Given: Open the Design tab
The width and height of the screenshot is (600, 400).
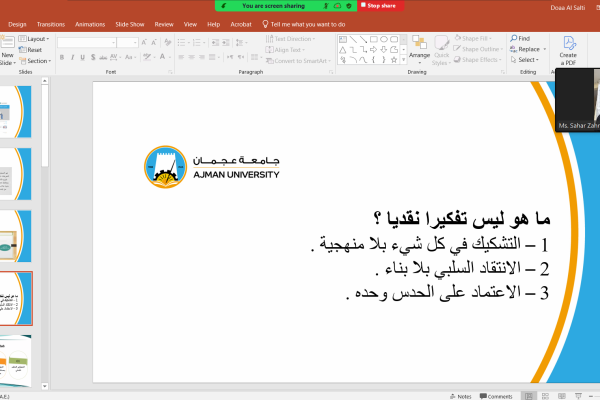Looking at the screenshot, I should coord(17,24).
